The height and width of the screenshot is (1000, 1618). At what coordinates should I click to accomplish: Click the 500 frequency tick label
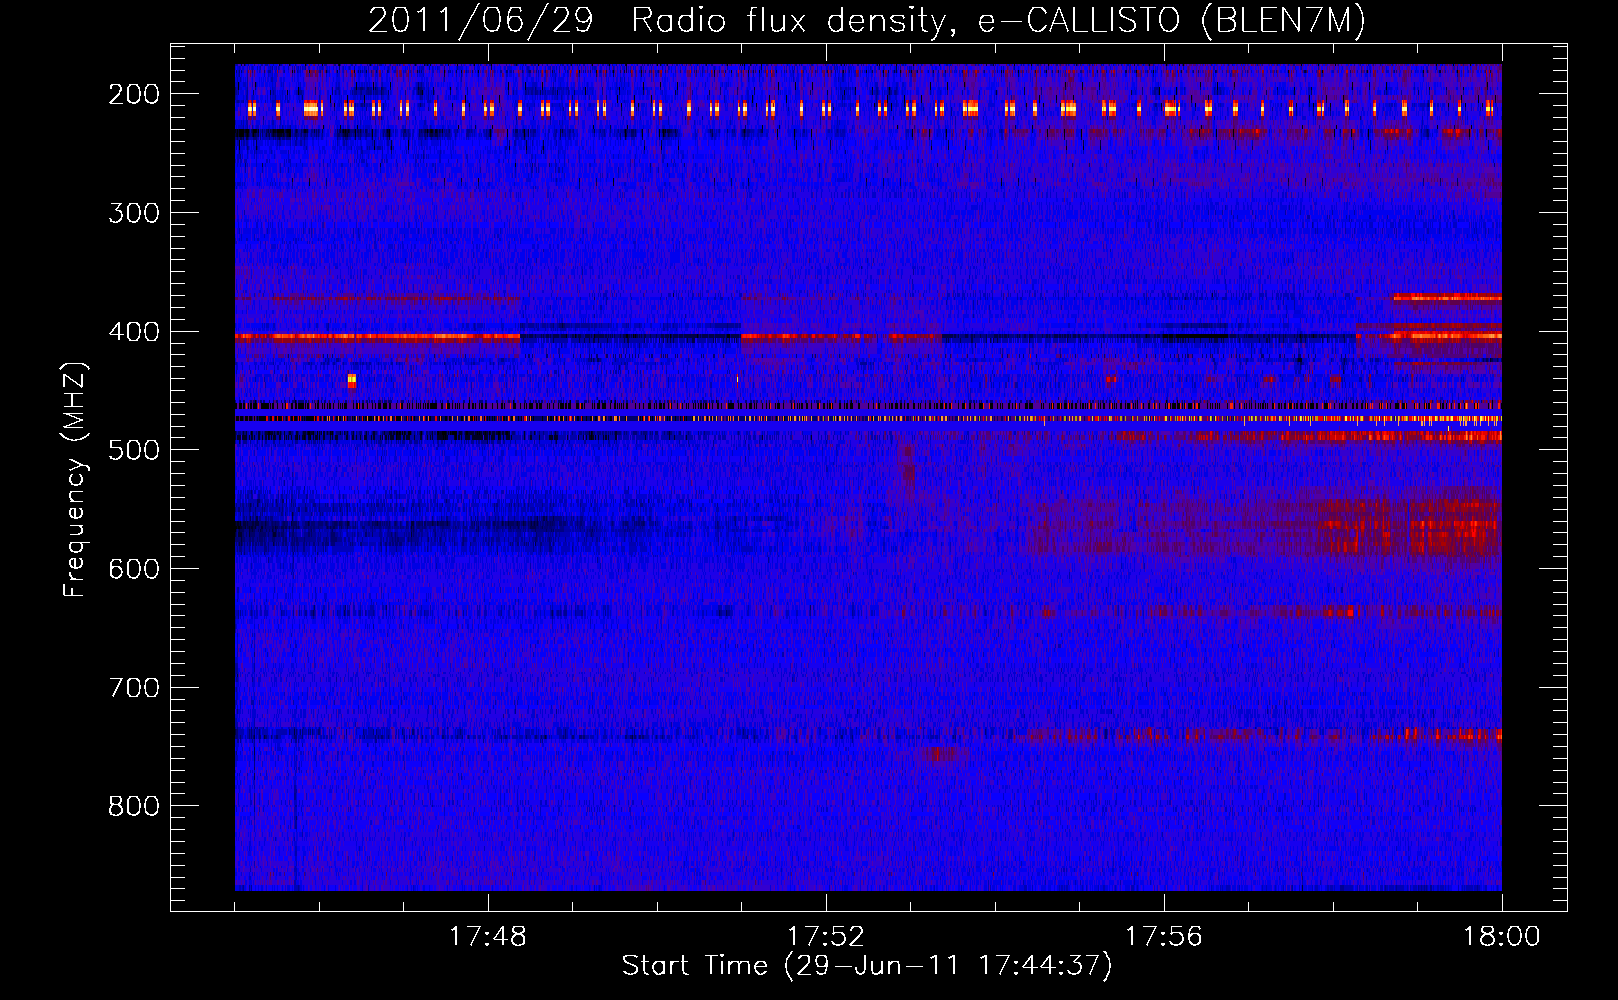point(134,450)
